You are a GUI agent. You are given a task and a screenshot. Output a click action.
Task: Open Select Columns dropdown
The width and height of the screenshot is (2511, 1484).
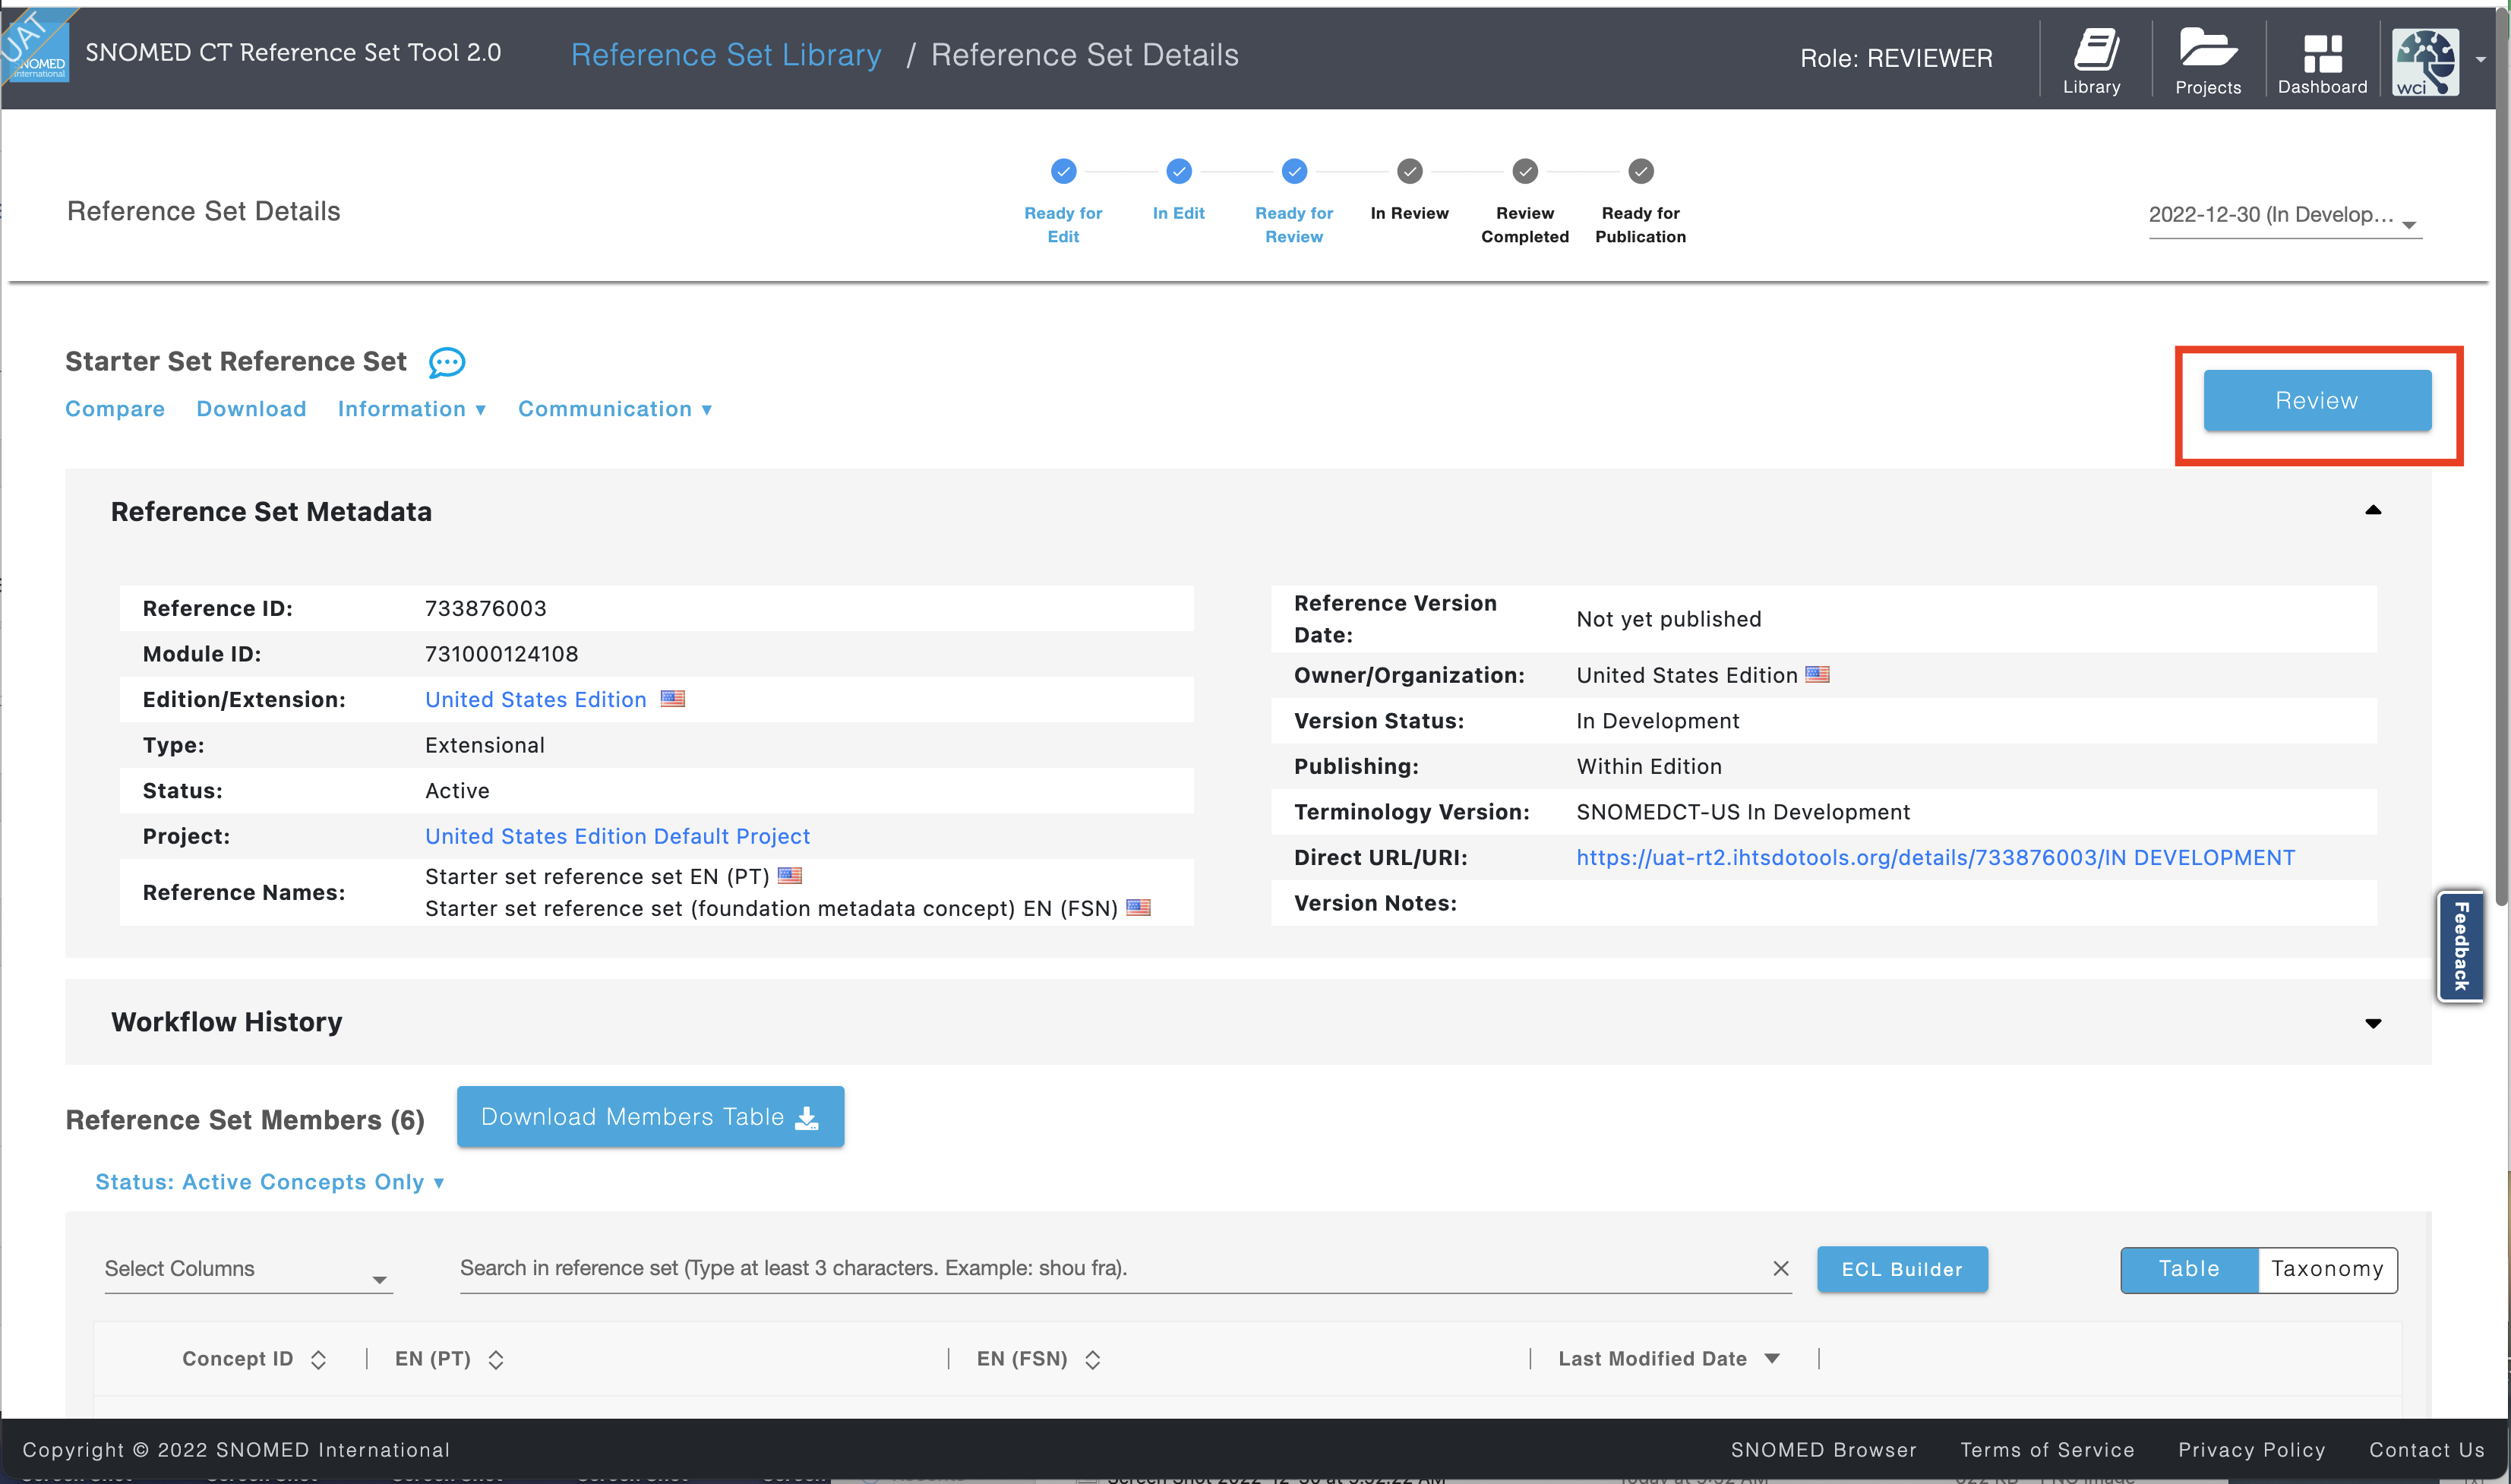pos(248,1269)
